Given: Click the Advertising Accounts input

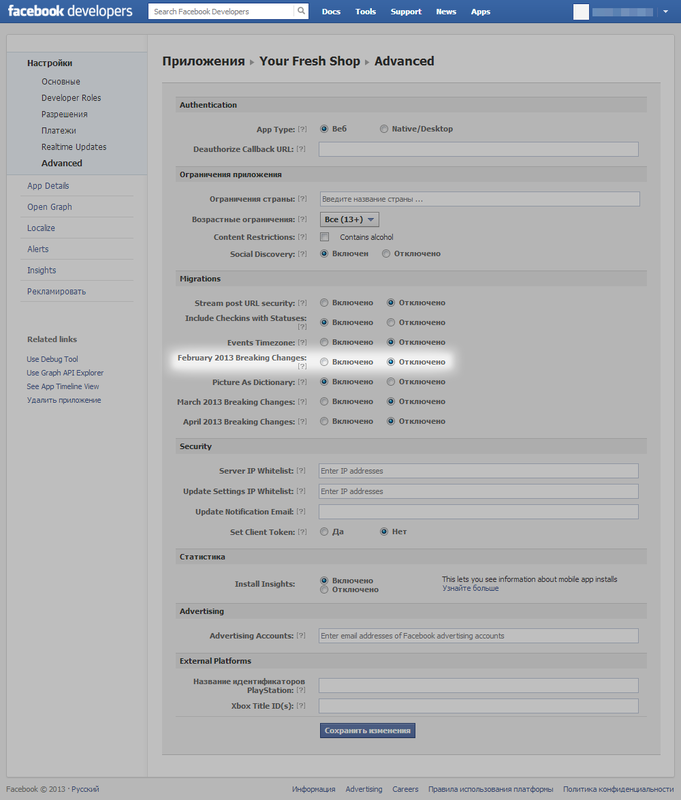Looking at the screenshot, I should click(x=478, y=636).
